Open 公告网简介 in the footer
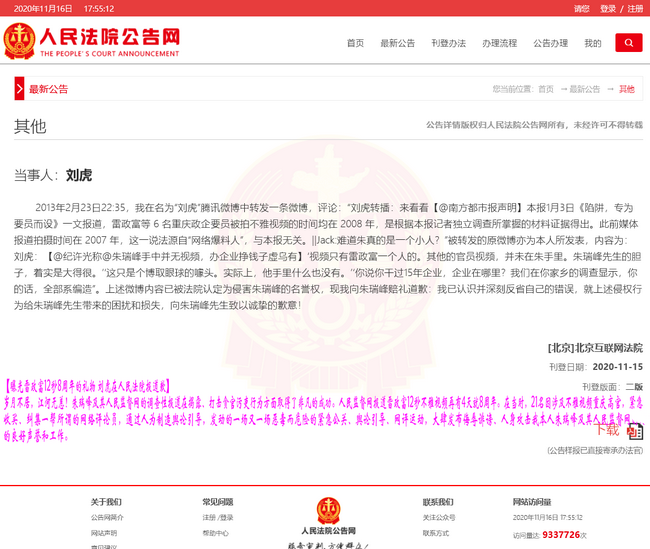 tap(107, 518)
